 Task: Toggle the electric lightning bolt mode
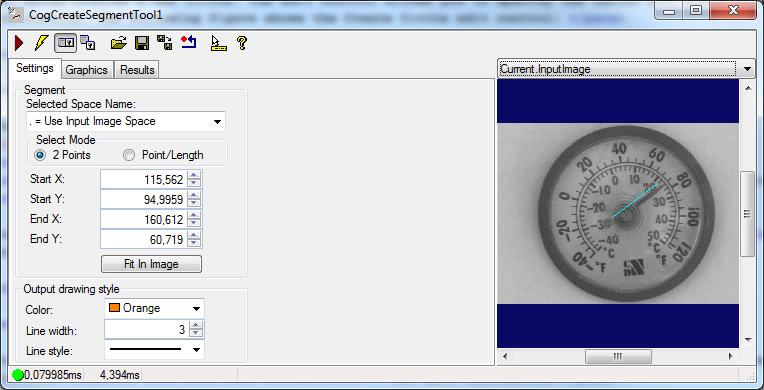41,43
